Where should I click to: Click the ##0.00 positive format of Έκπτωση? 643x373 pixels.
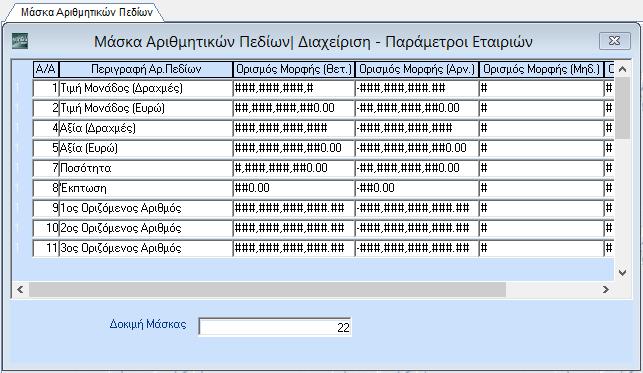click(x=294, y=188)
